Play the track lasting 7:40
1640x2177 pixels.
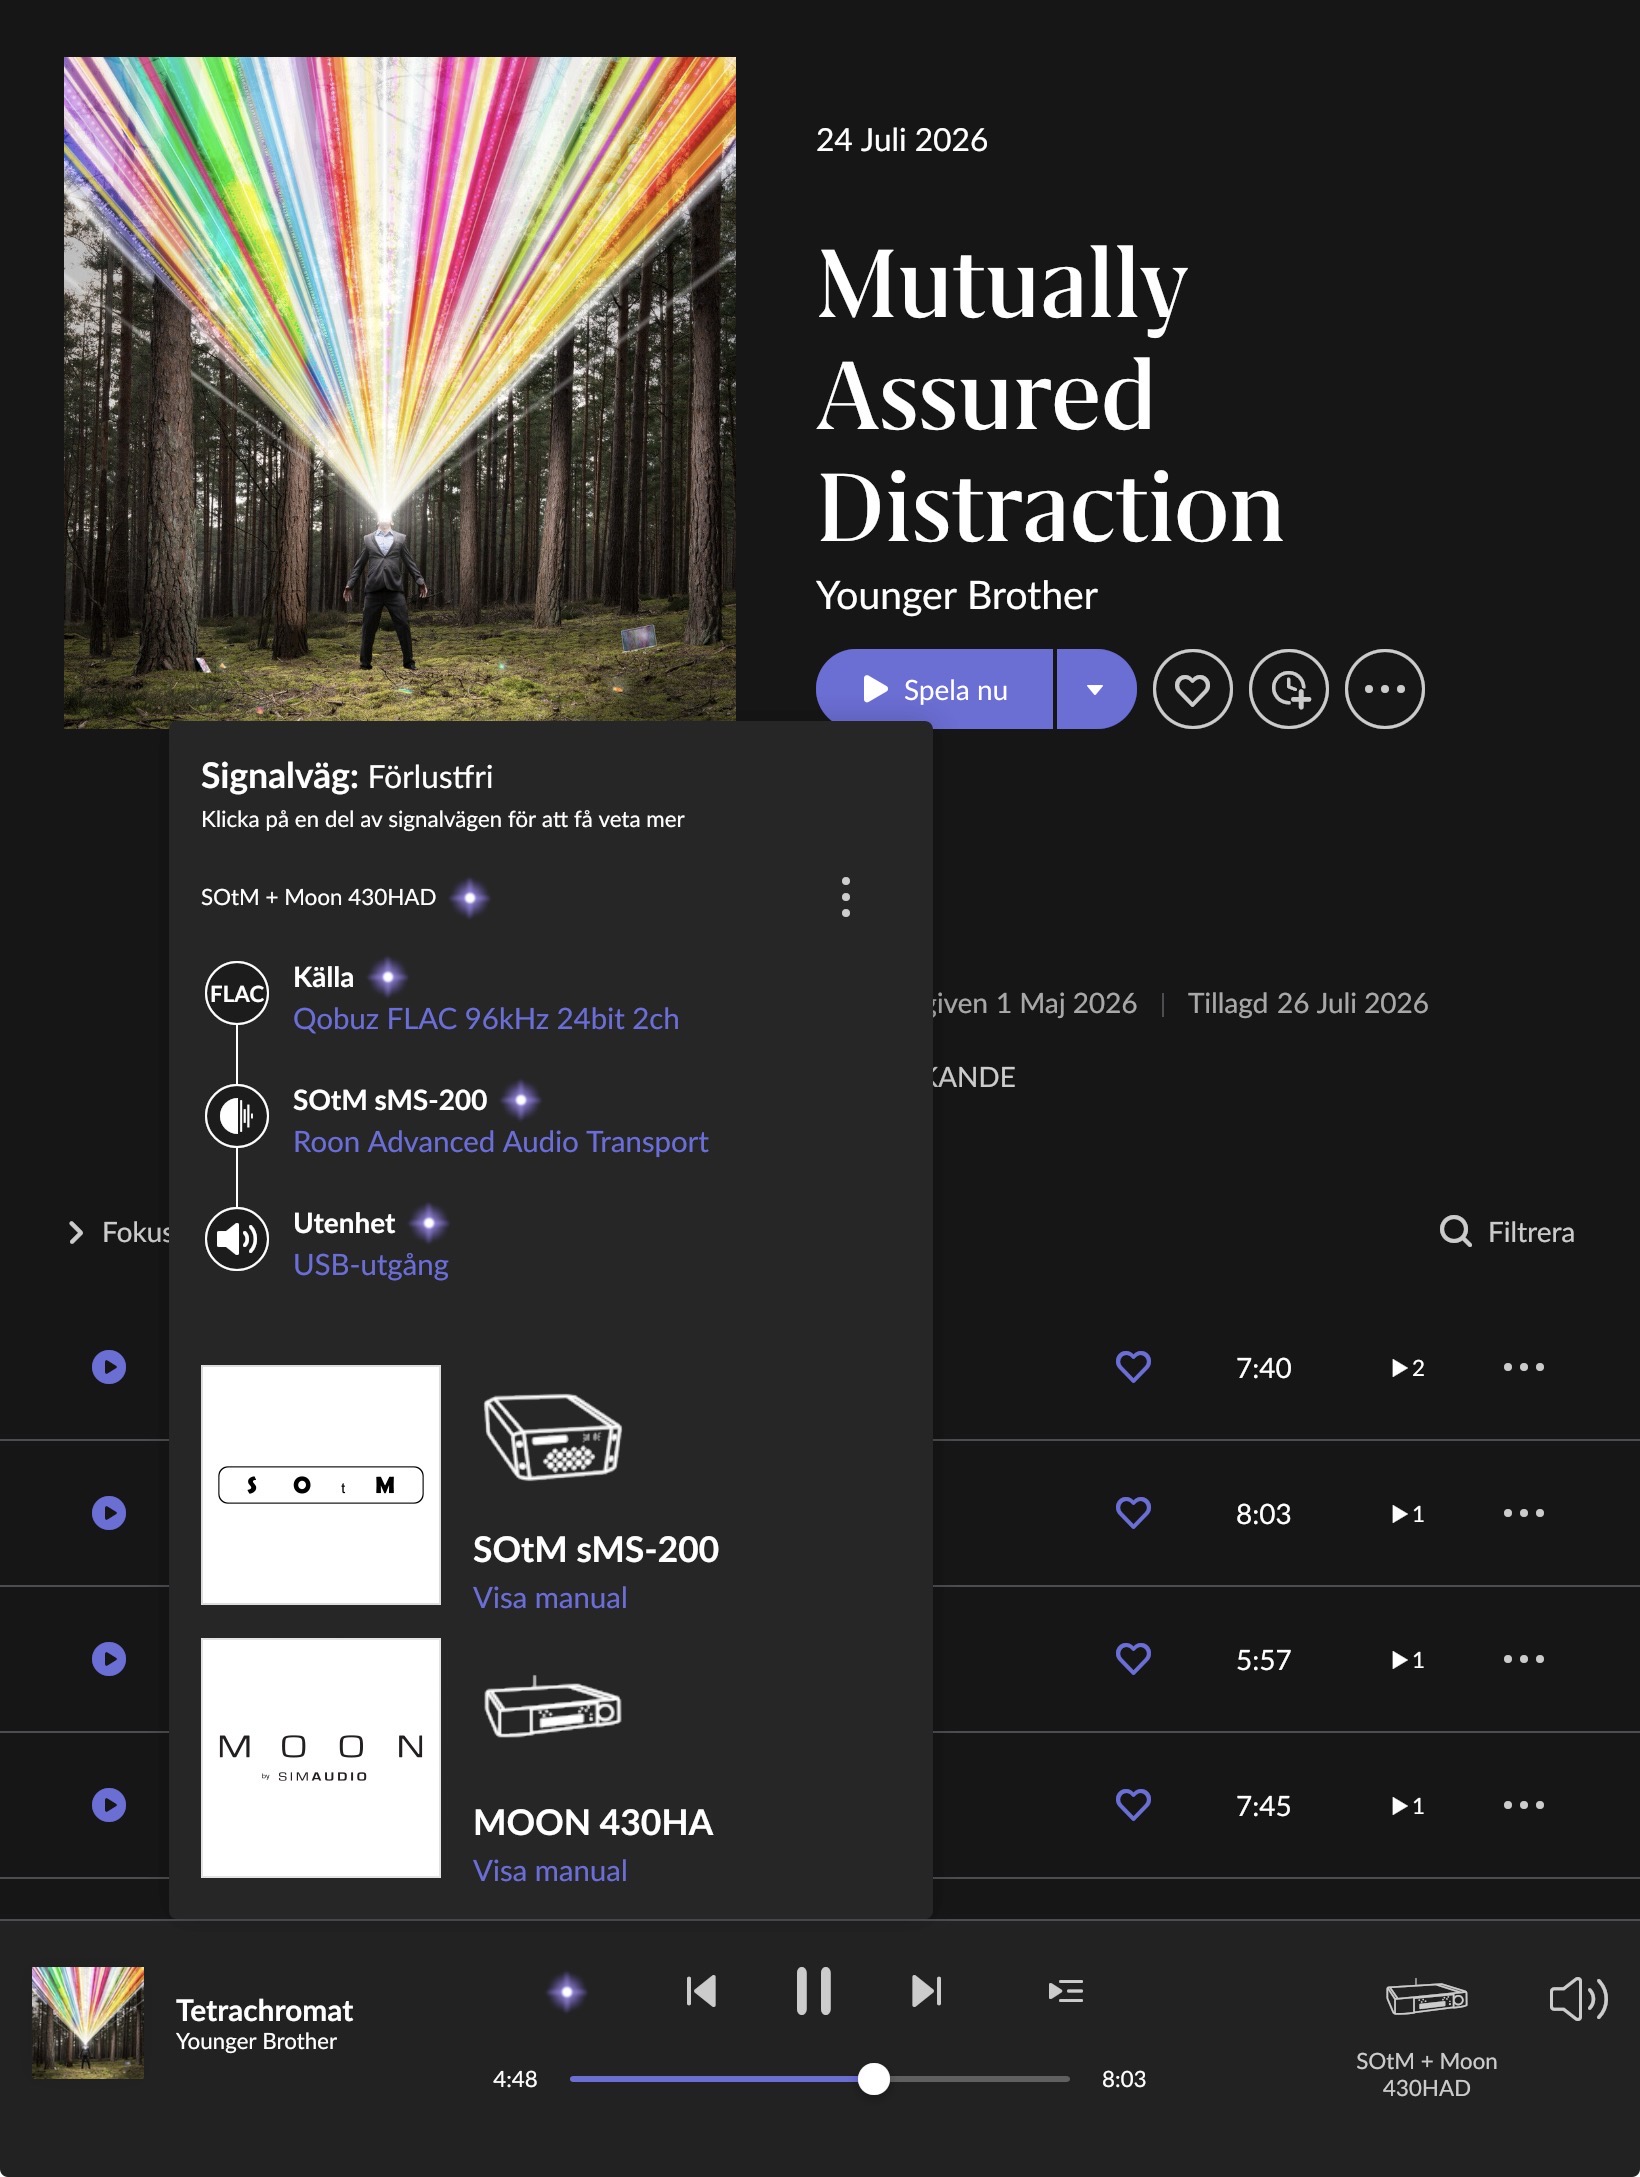pos(109,1367)
